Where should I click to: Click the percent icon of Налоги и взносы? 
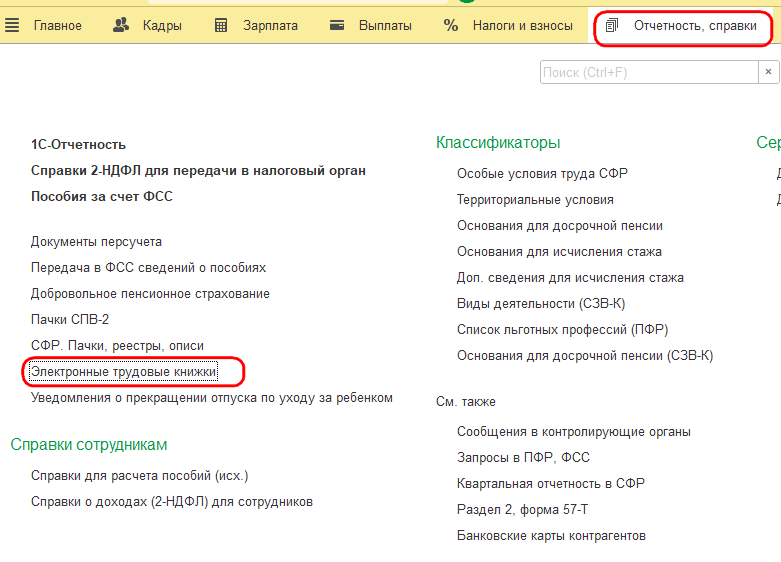pos(451,25)
